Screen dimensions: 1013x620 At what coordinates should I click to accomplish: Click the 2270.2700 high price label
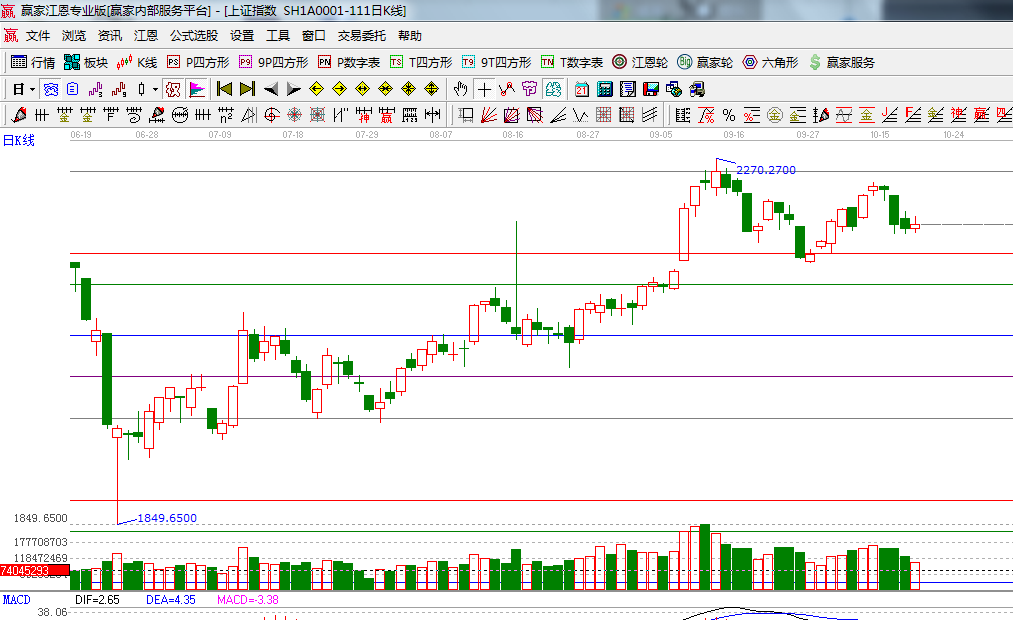766,170
